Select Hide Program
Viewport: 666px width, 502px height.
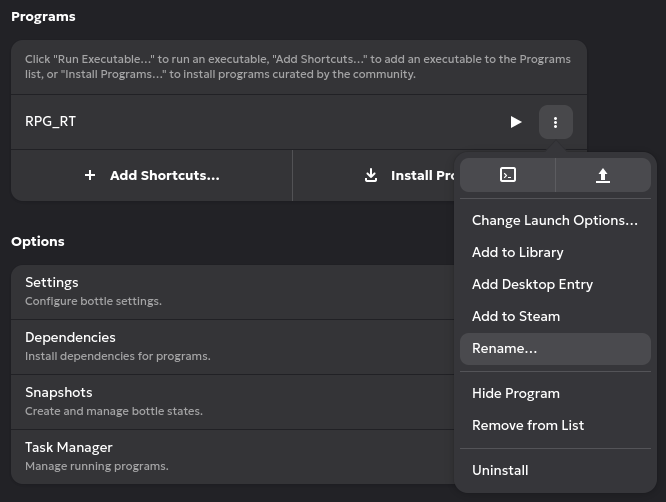pyautogui.click(x=515, y=393)
